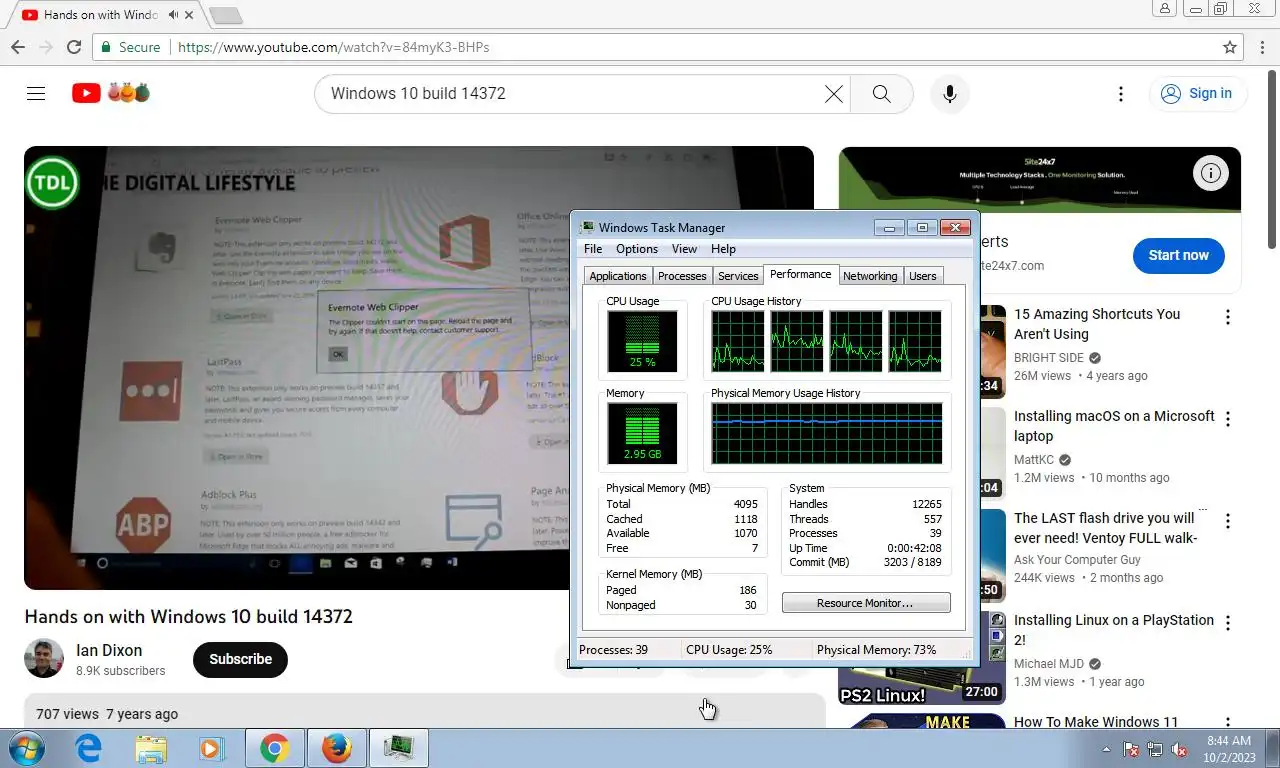The image size is (1280, 768).
Task: Switch to the Services tab
Action: point(738,276)
